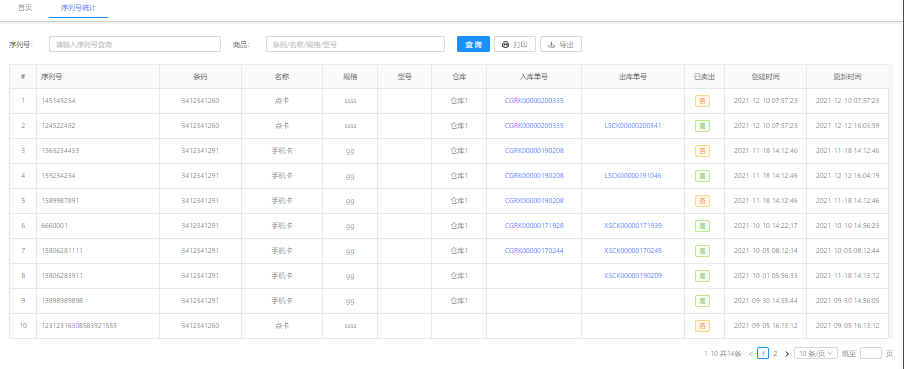Click the 打印 print button
The height and width of the screenshot is (369, 904).
point(515,44)
